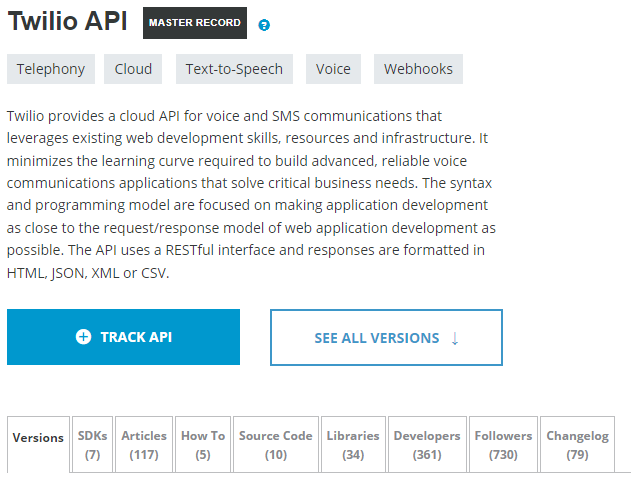Open the Text-to-Speech tag
The image size is (631, 487).
point(234,69)
